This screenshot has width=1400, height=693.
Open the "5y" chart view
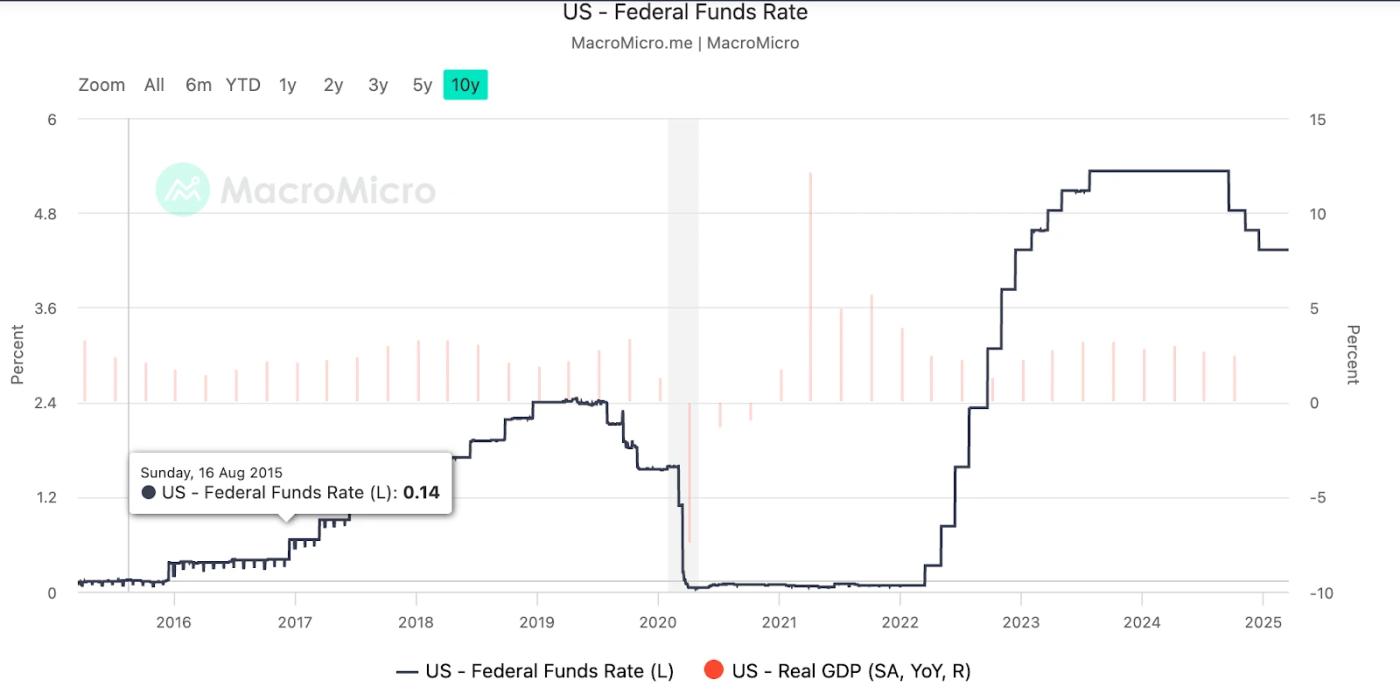click(x=421, y=85)
